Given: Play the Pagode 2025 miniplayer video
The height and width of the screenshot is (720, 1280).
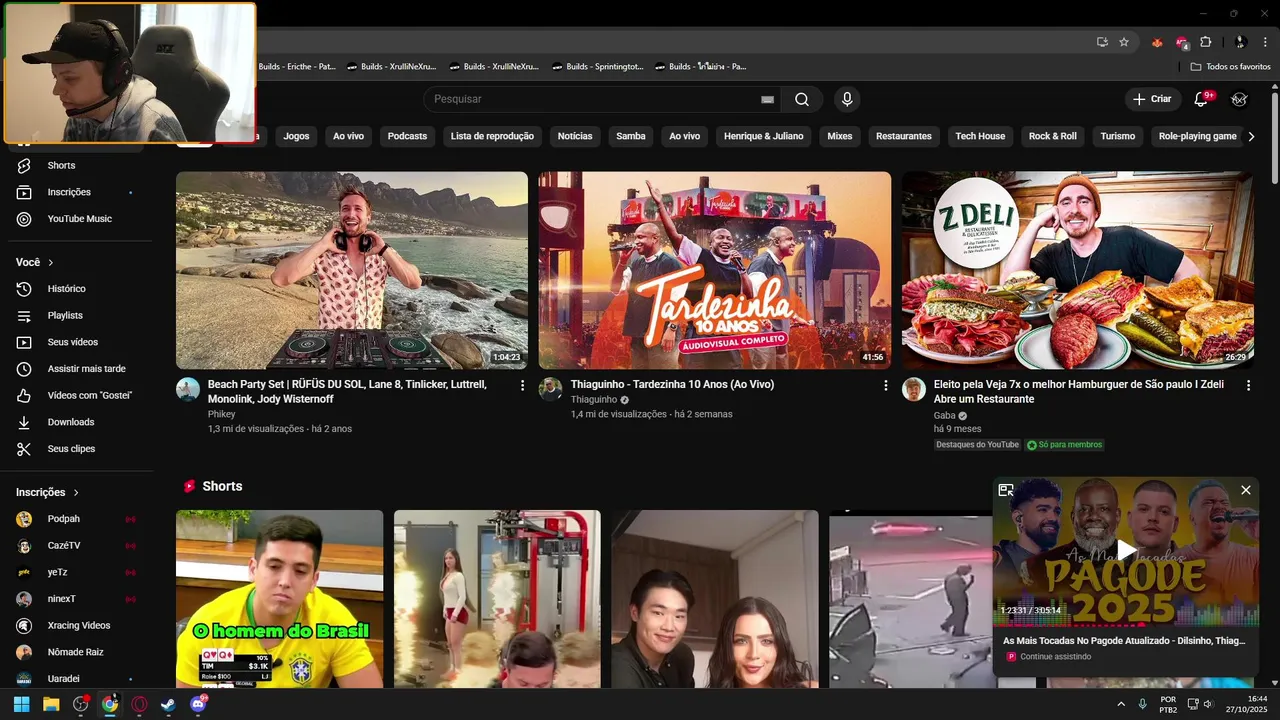Looking at the screenshot, I should 1126,550.
